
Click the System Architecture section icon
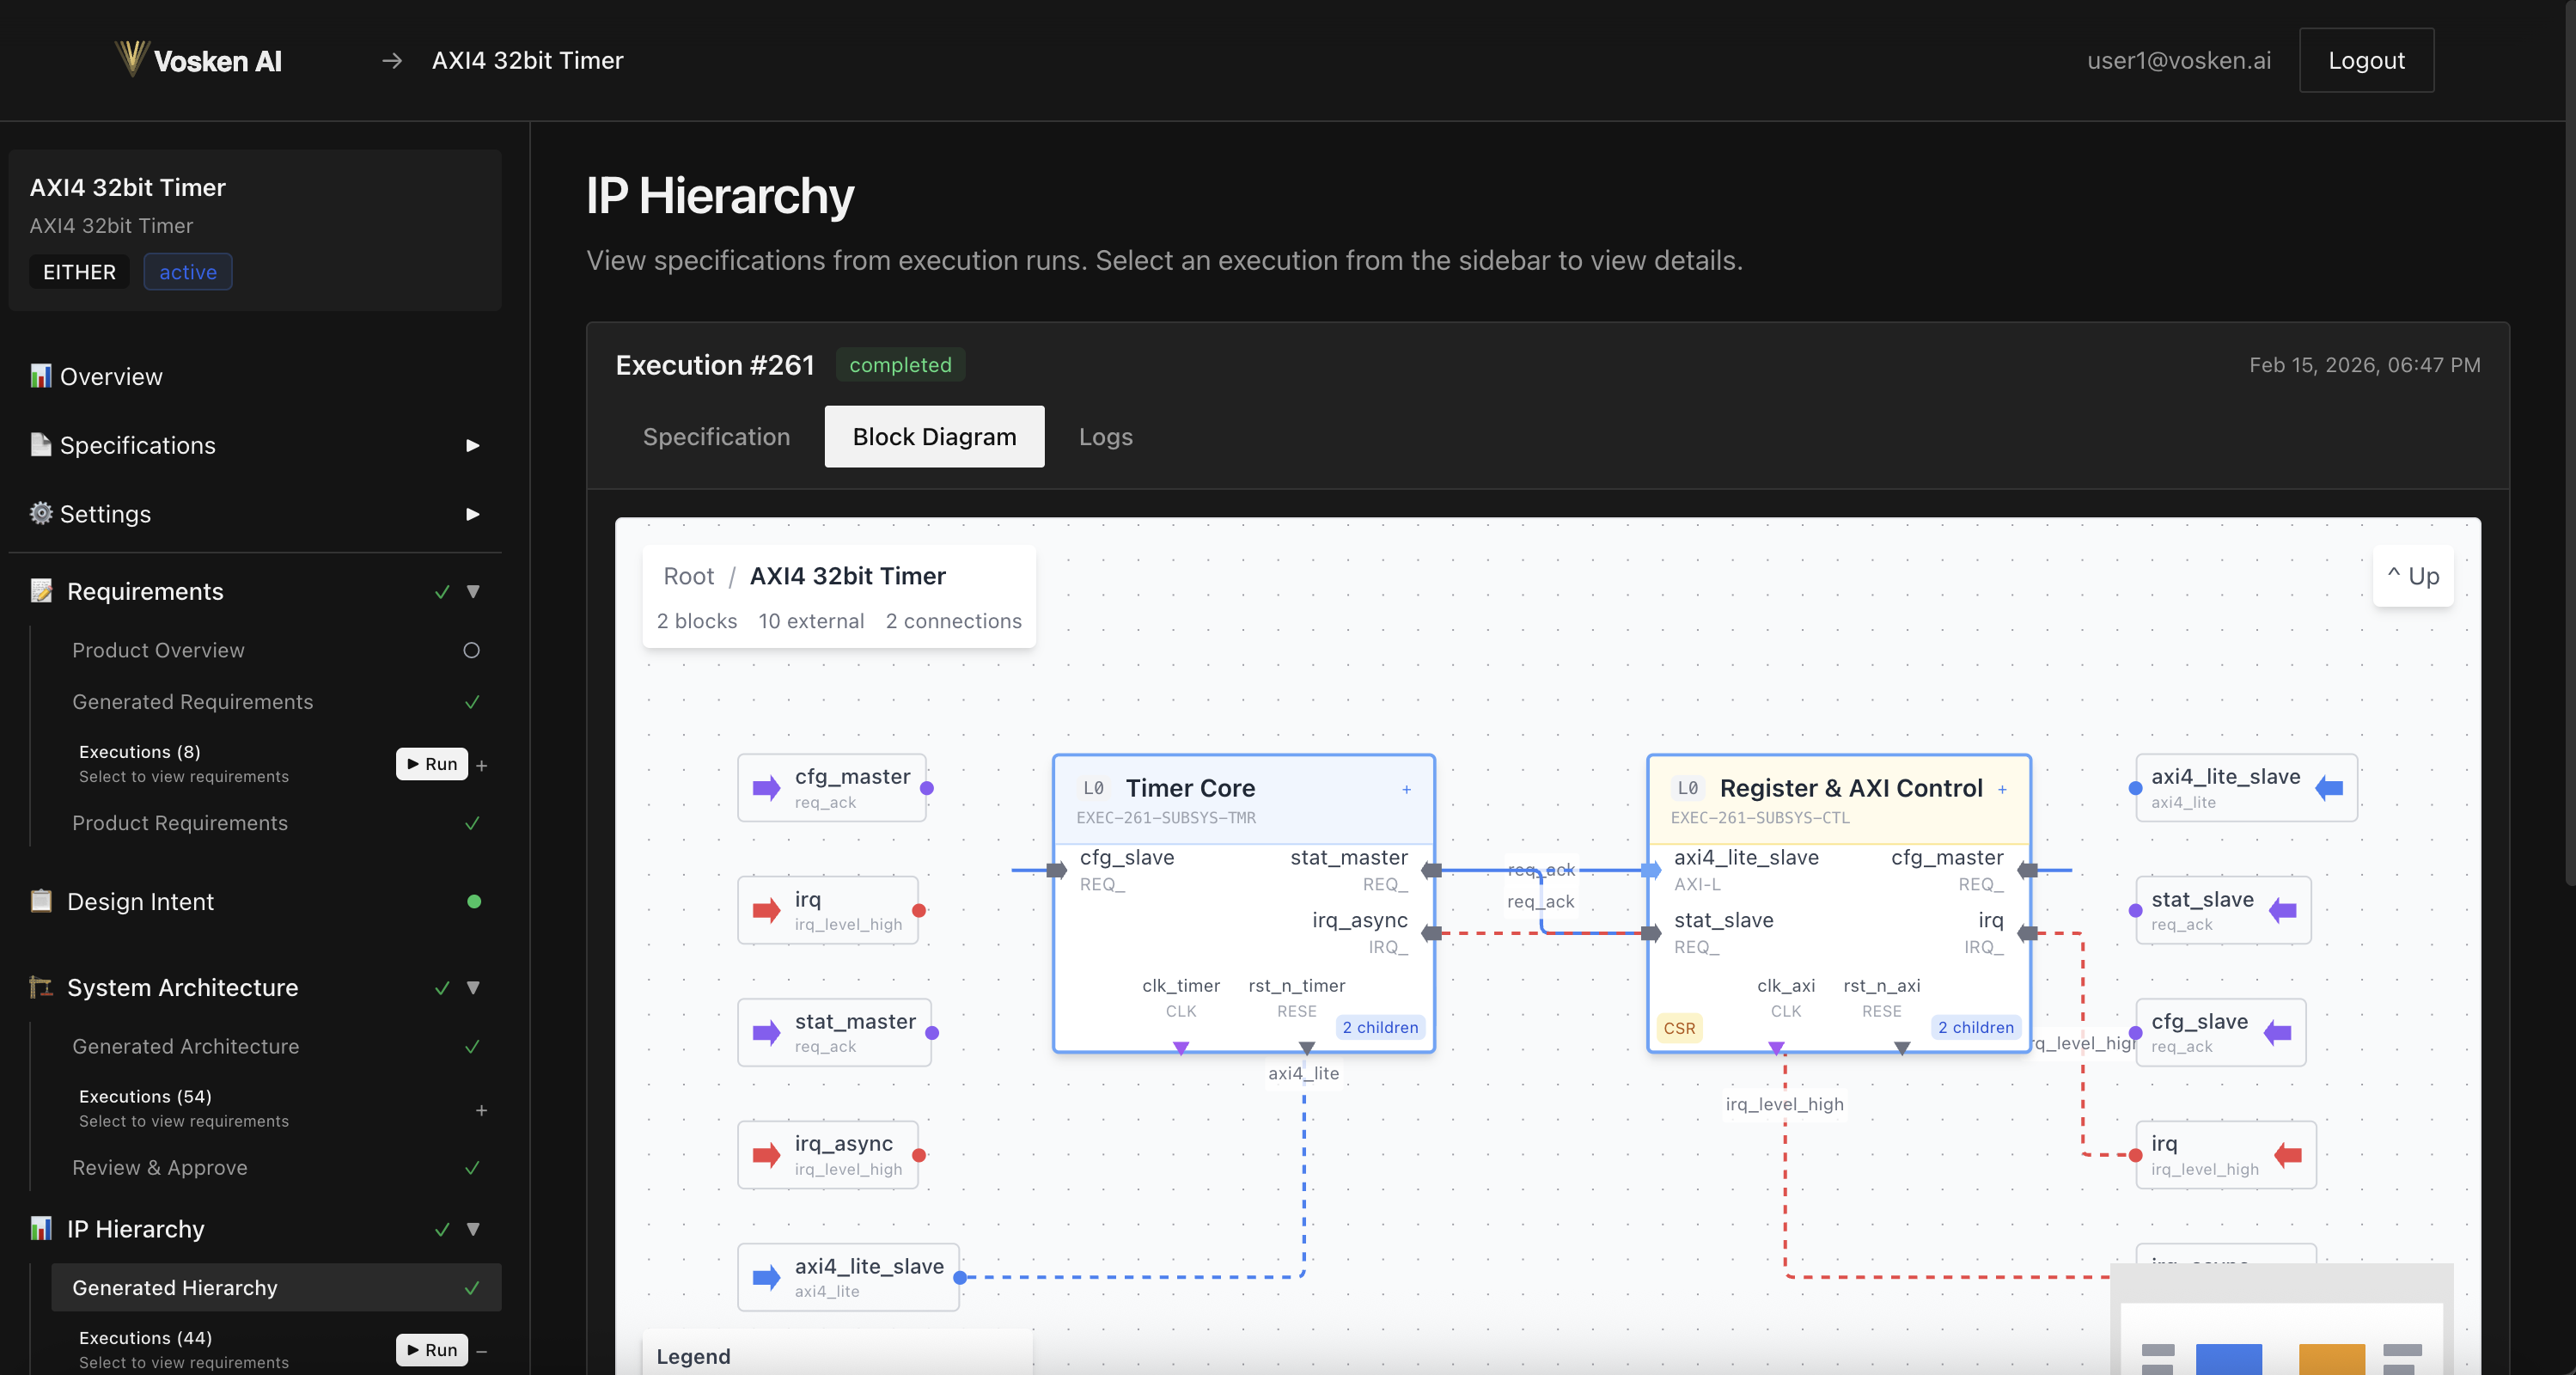tap(41, 987)
